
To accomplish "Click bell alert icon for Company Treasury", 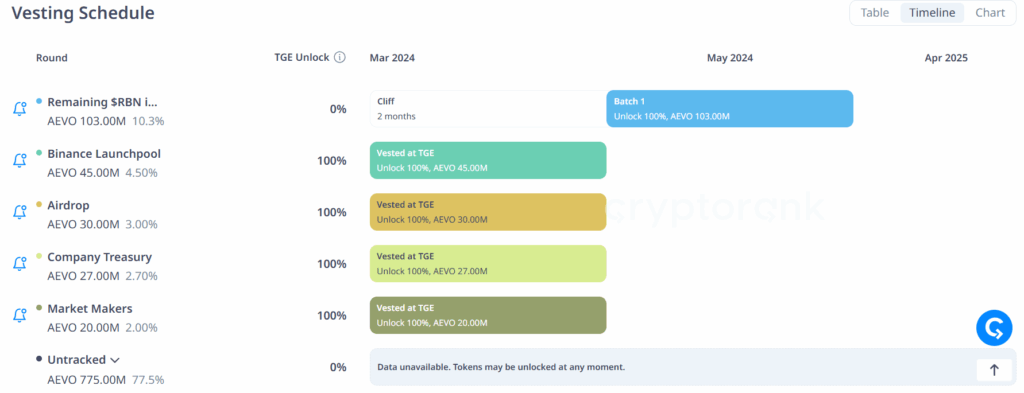I will pos(20,264).
